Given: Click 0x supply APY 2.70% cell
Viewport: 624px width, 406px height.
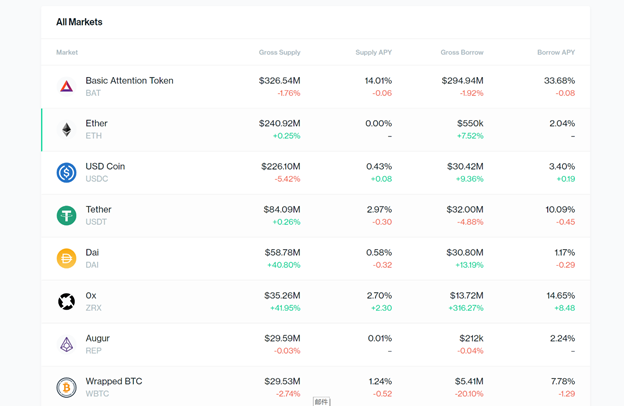Looking at the screenshot, I should coord(379,296).
